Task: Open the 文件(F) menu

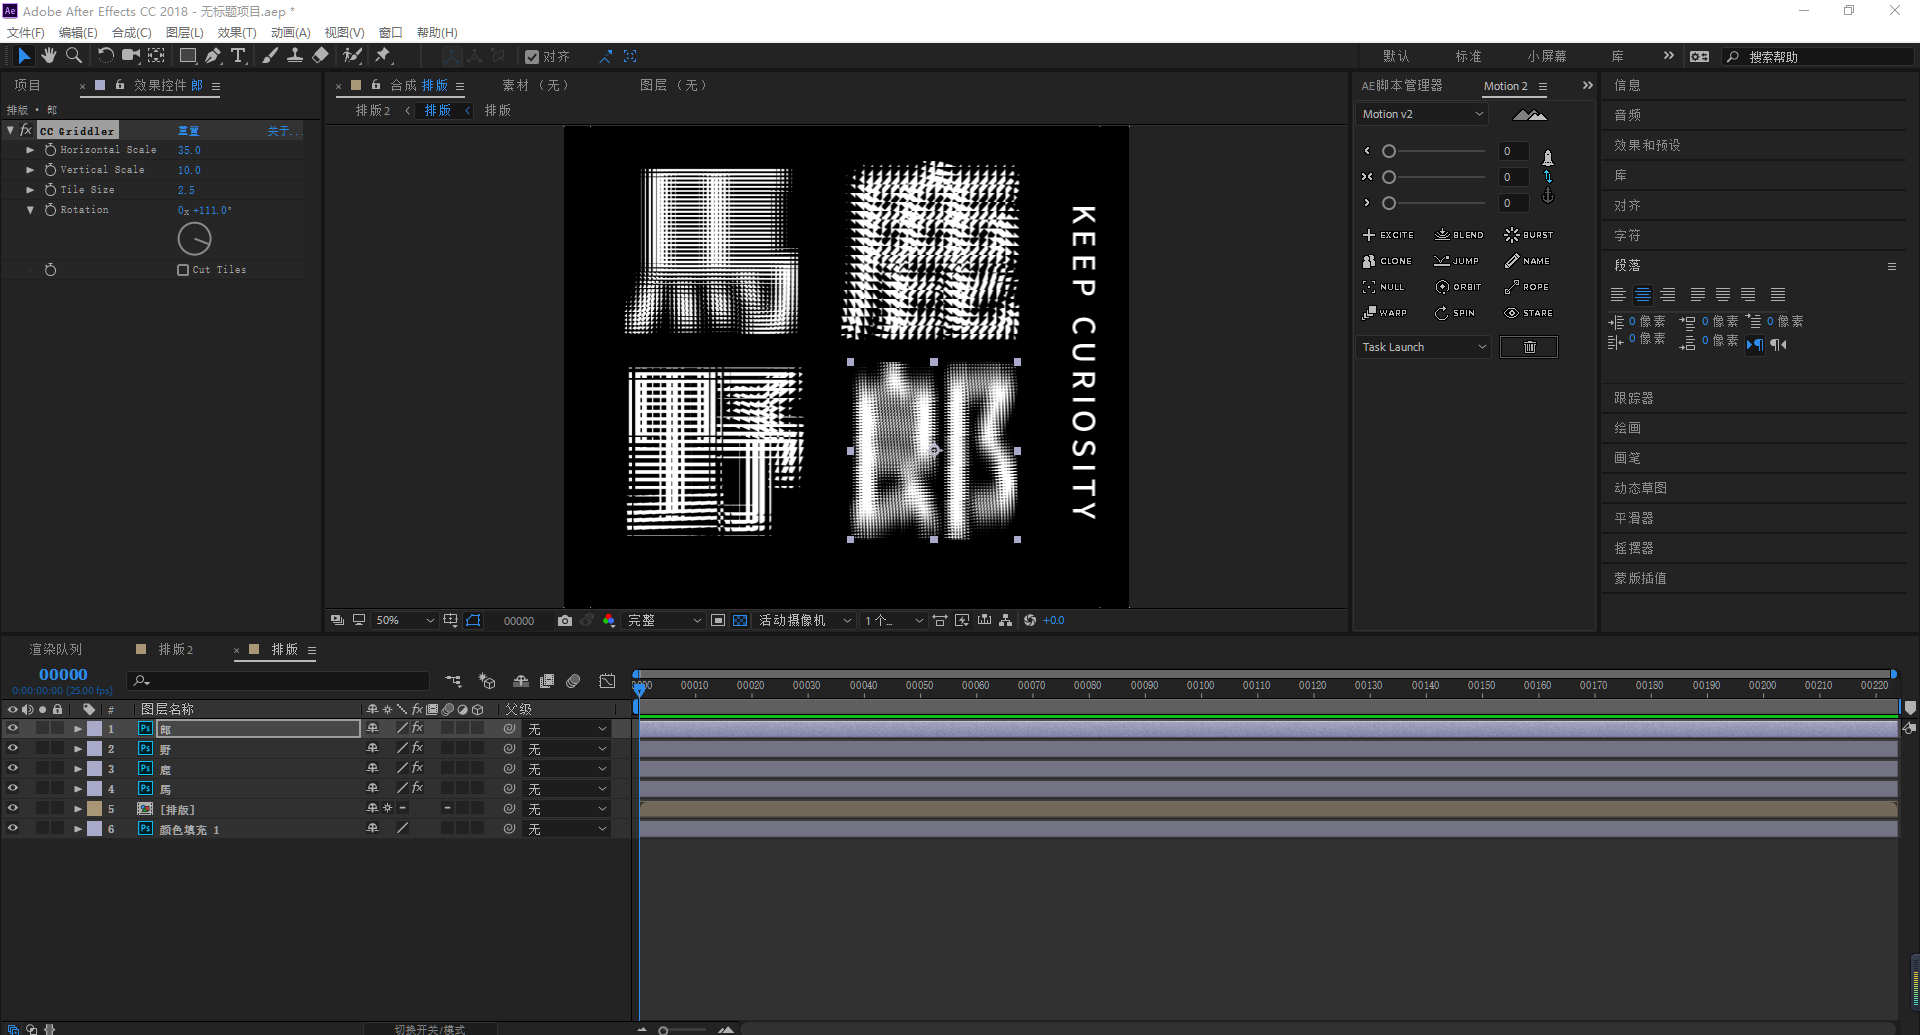Action: [25, 33]
